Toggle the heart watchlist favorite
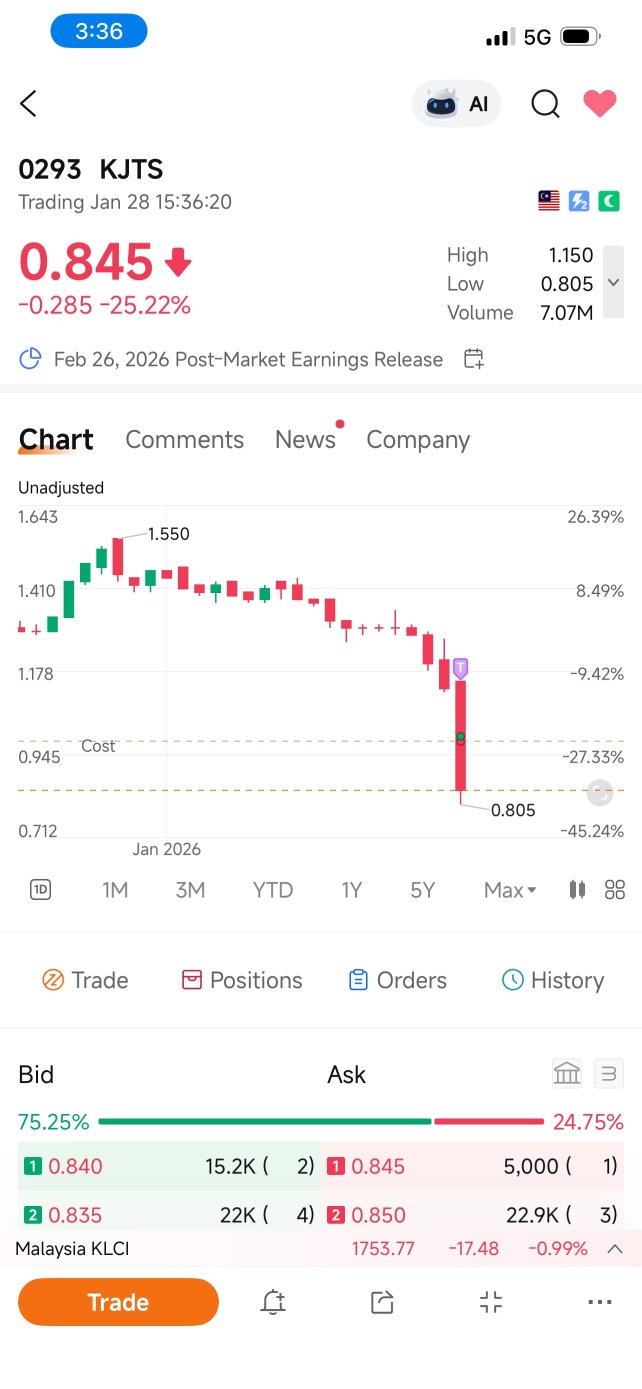 click(x=600, y=104)
